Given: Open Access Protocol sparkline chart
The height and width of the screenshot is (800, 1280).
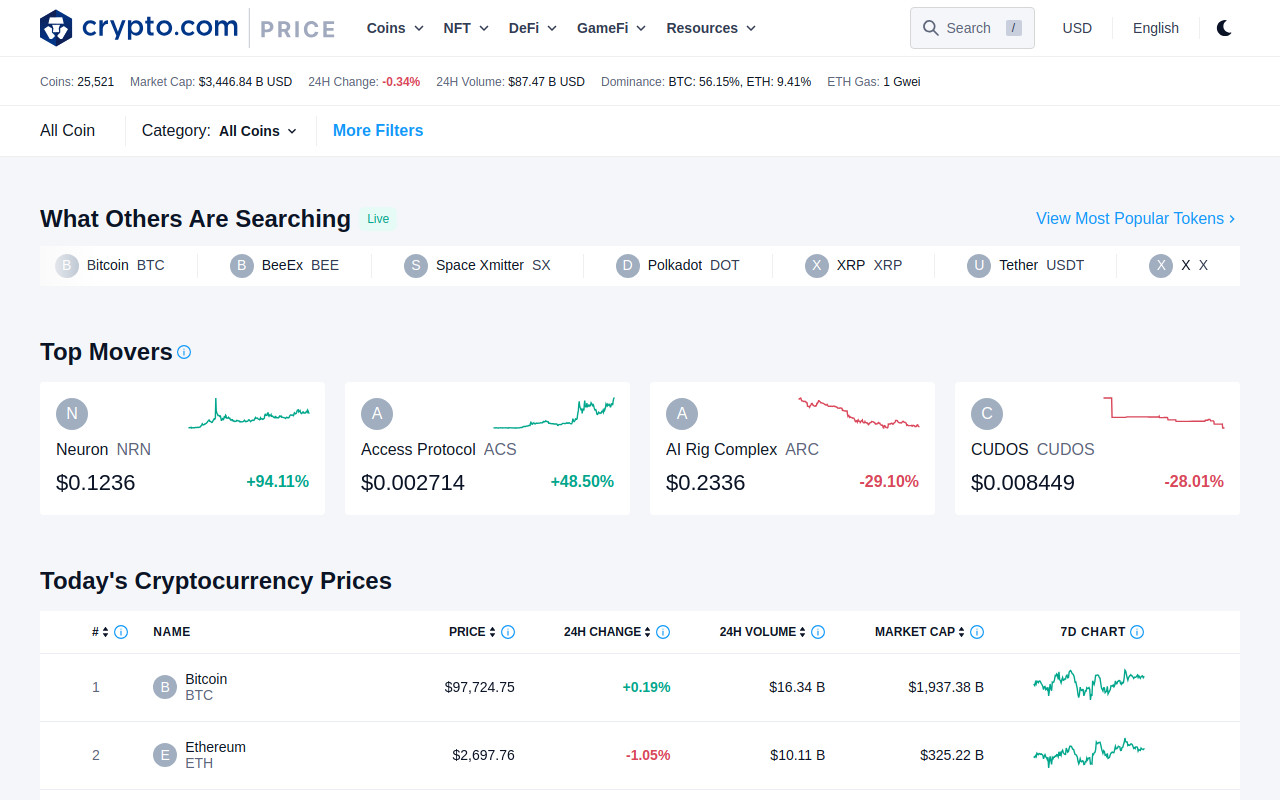Looking at the screenshot, I should point(554,413).
